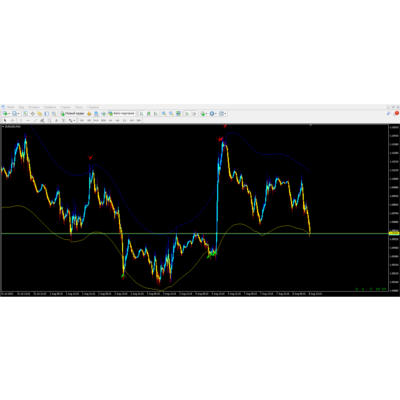Select the Vertical Line tool
Image resolution: width=400 pixels, height=400 pixels.
21,120
